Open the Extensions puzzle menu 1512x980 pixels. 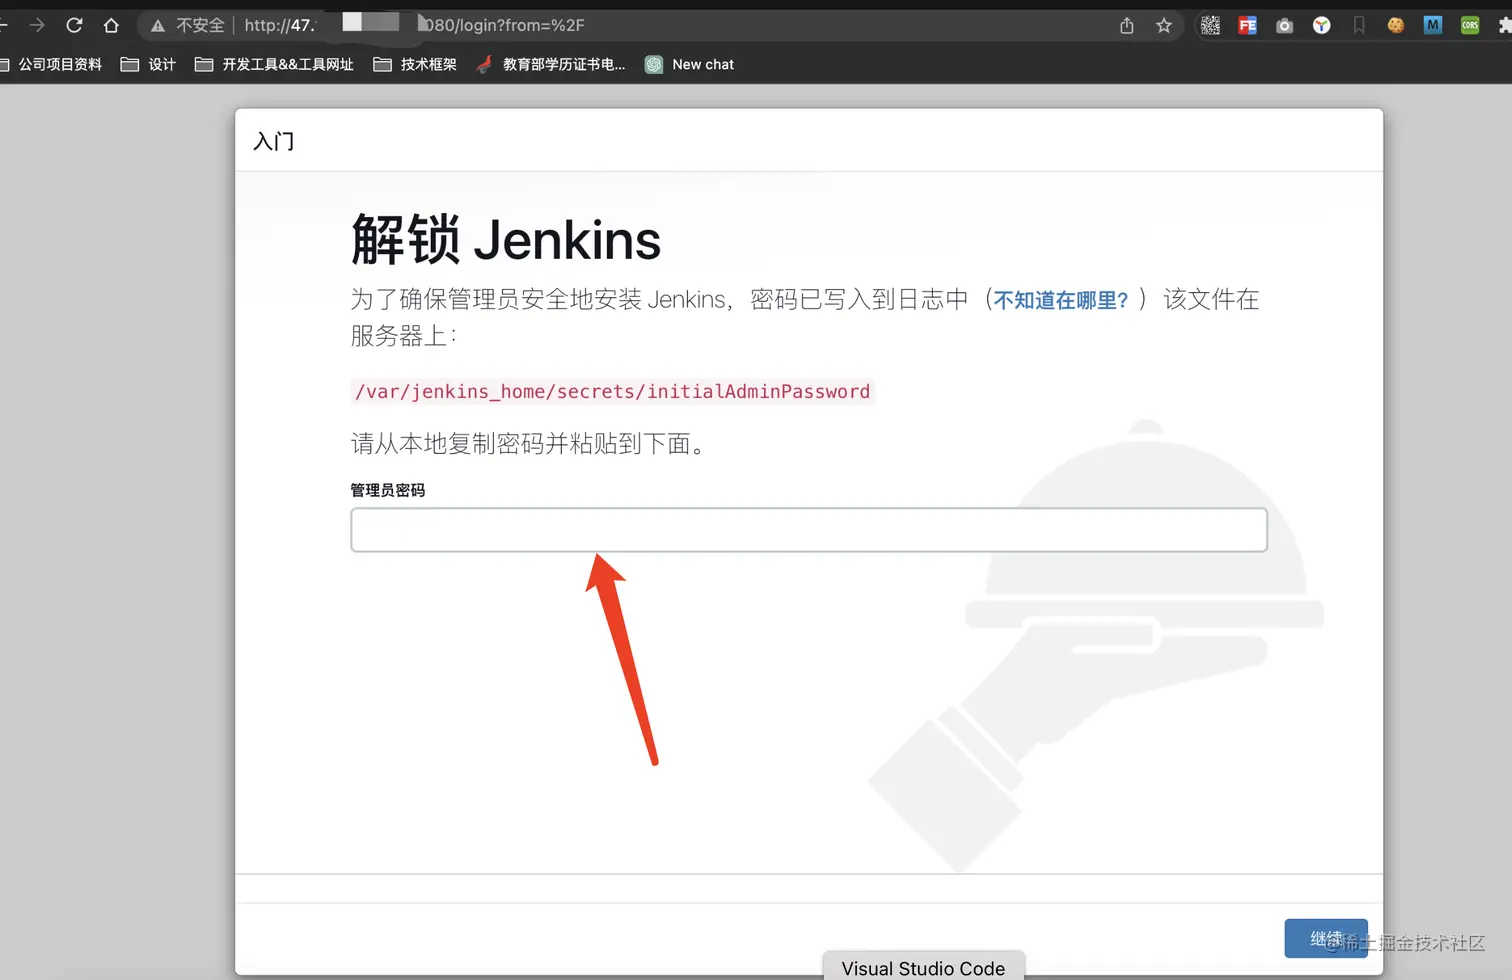pyautogui.click(x=1504, y=25)
